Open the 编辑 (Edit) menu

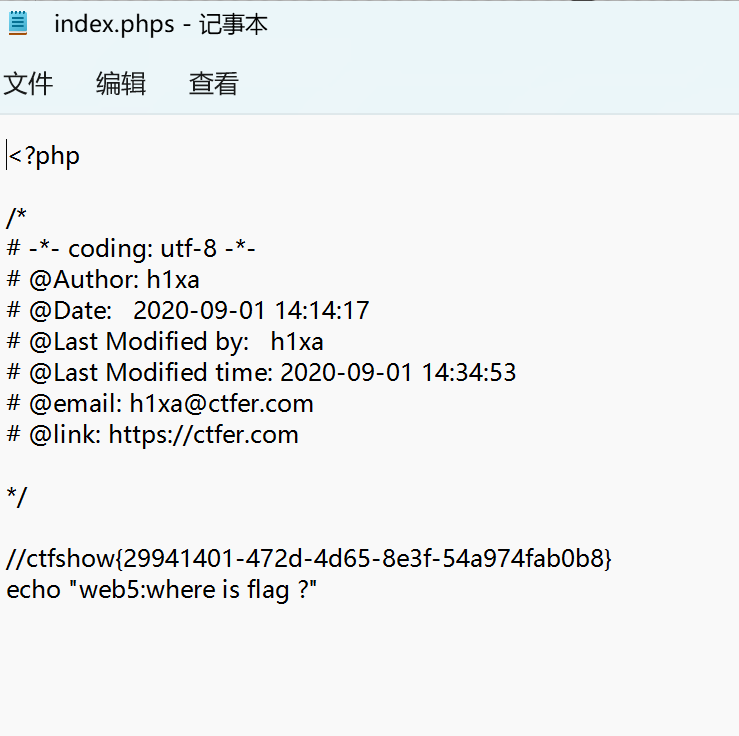click(x=121, y=84)
